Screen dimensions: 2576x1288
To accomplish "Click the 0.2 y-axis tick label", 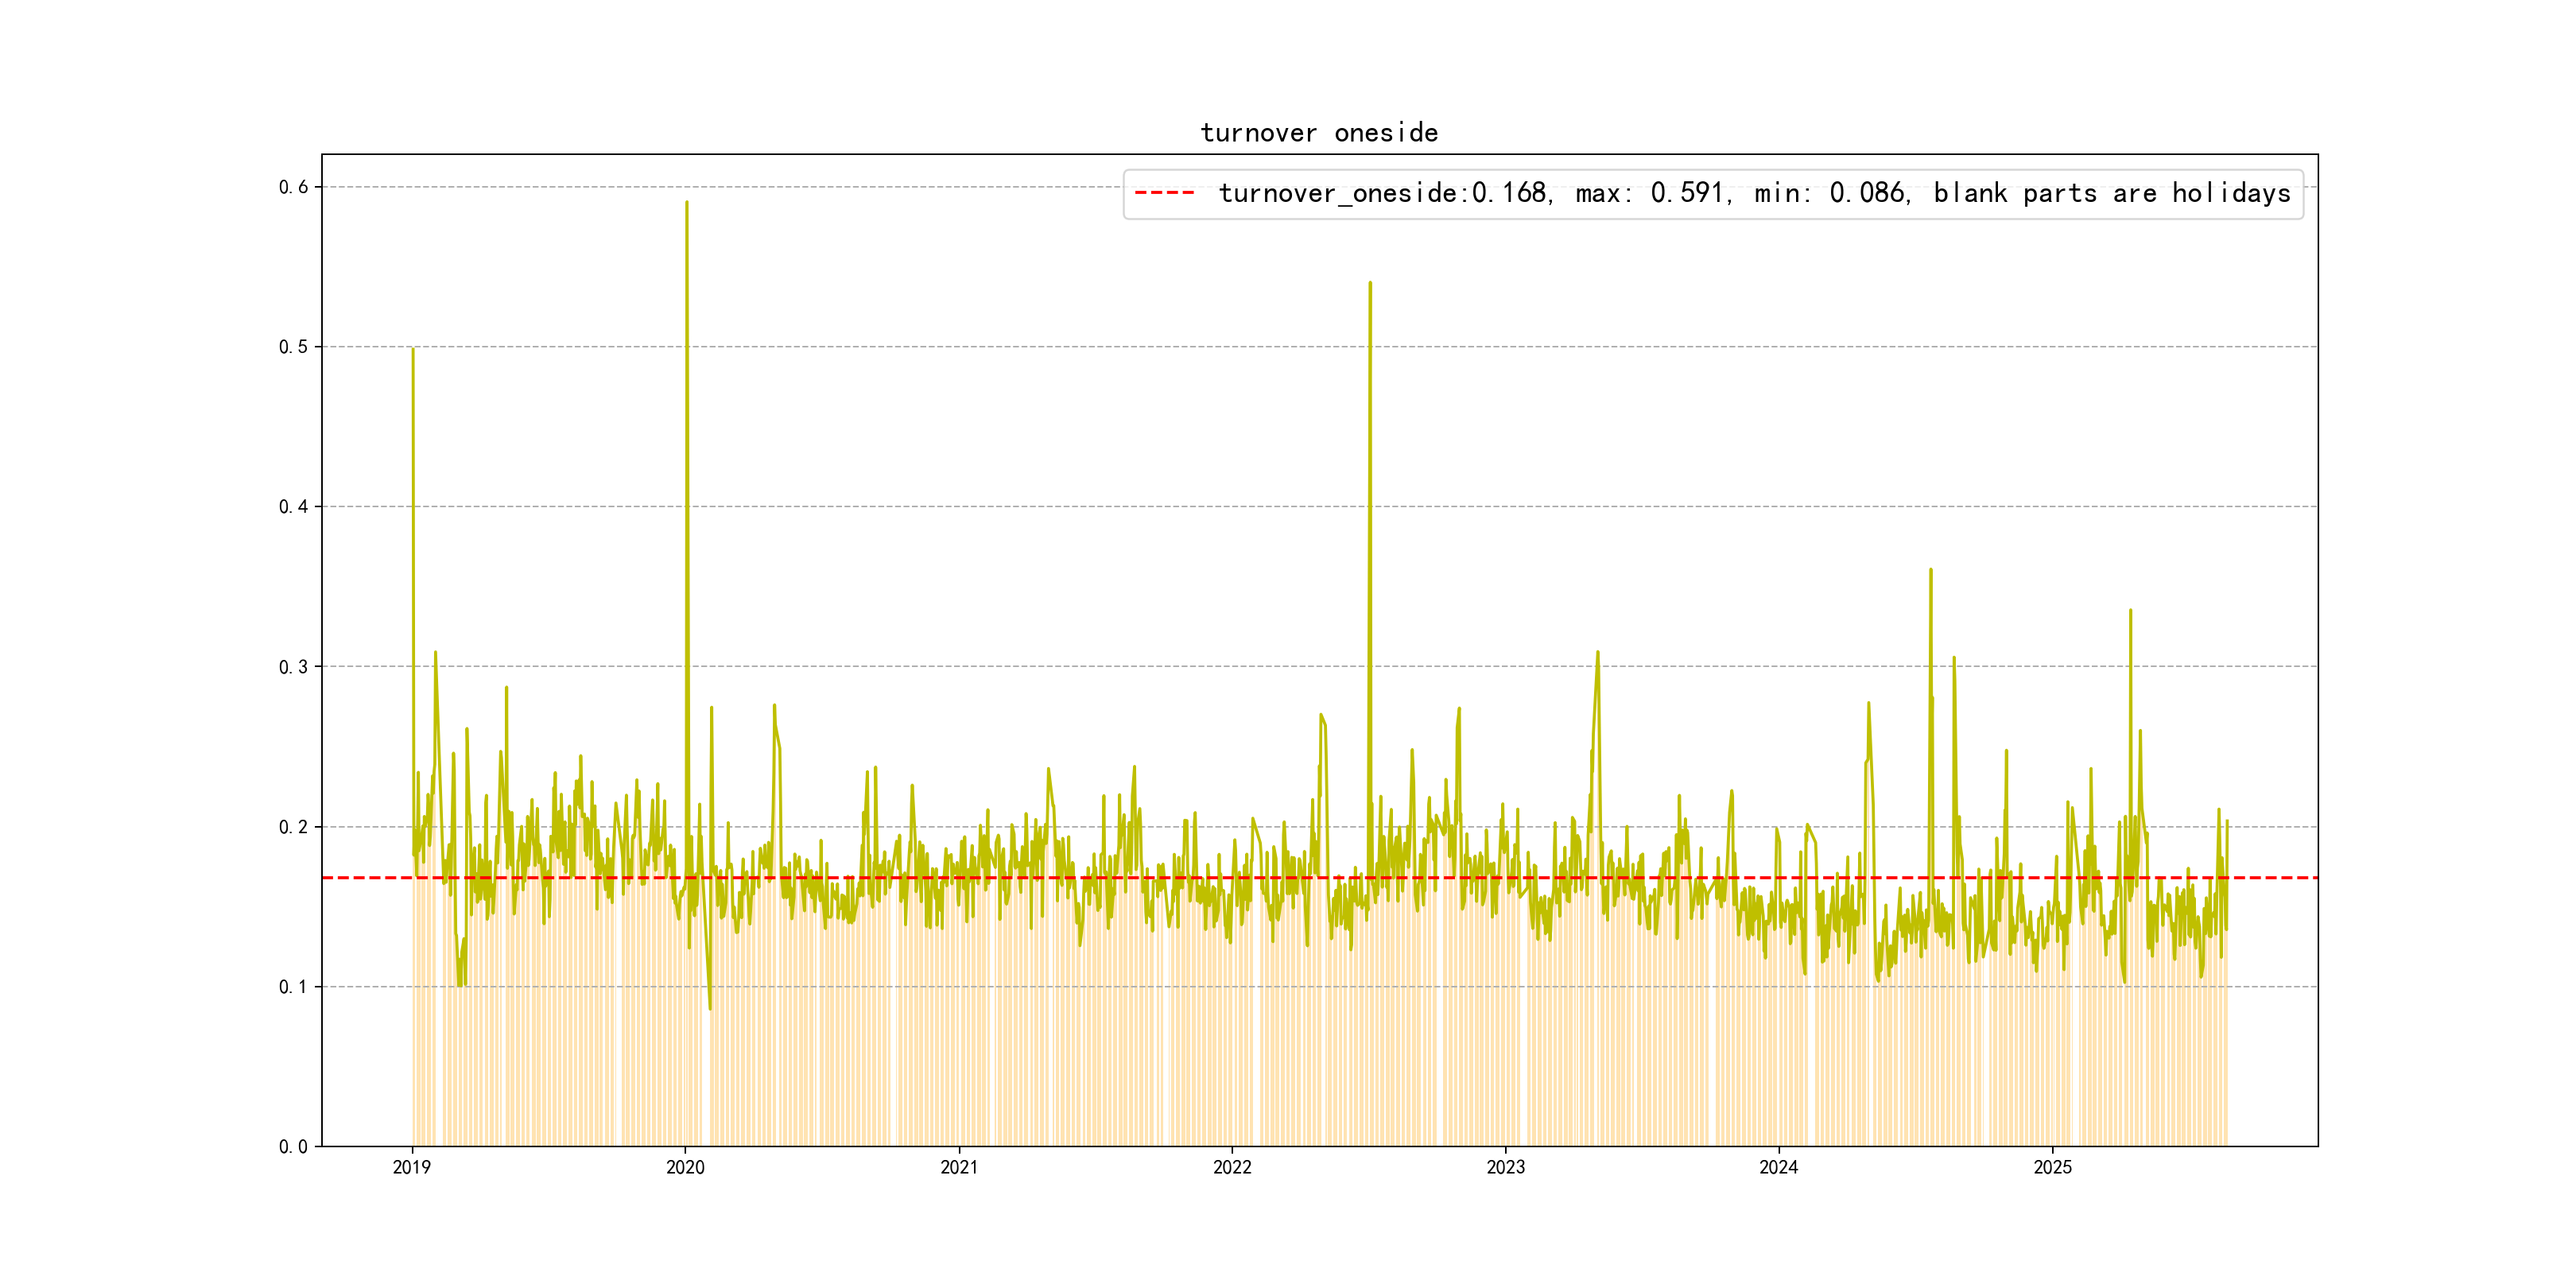I will point(293,827).
